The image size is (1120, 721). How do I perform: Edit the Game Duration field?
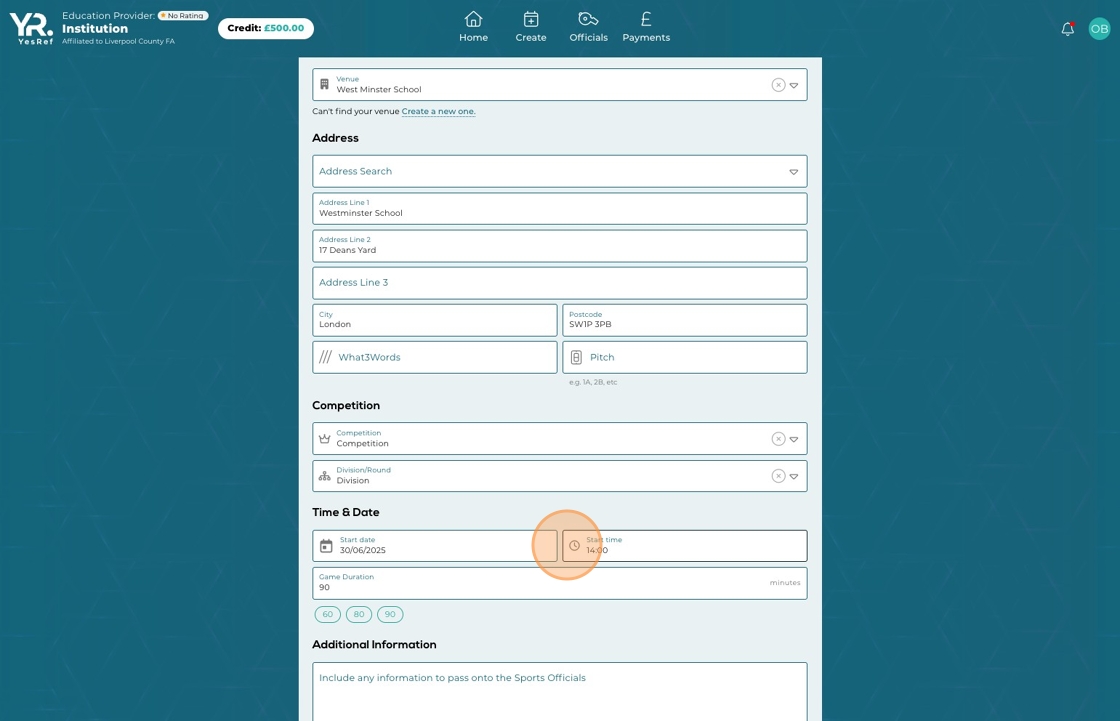click(559, 583)
